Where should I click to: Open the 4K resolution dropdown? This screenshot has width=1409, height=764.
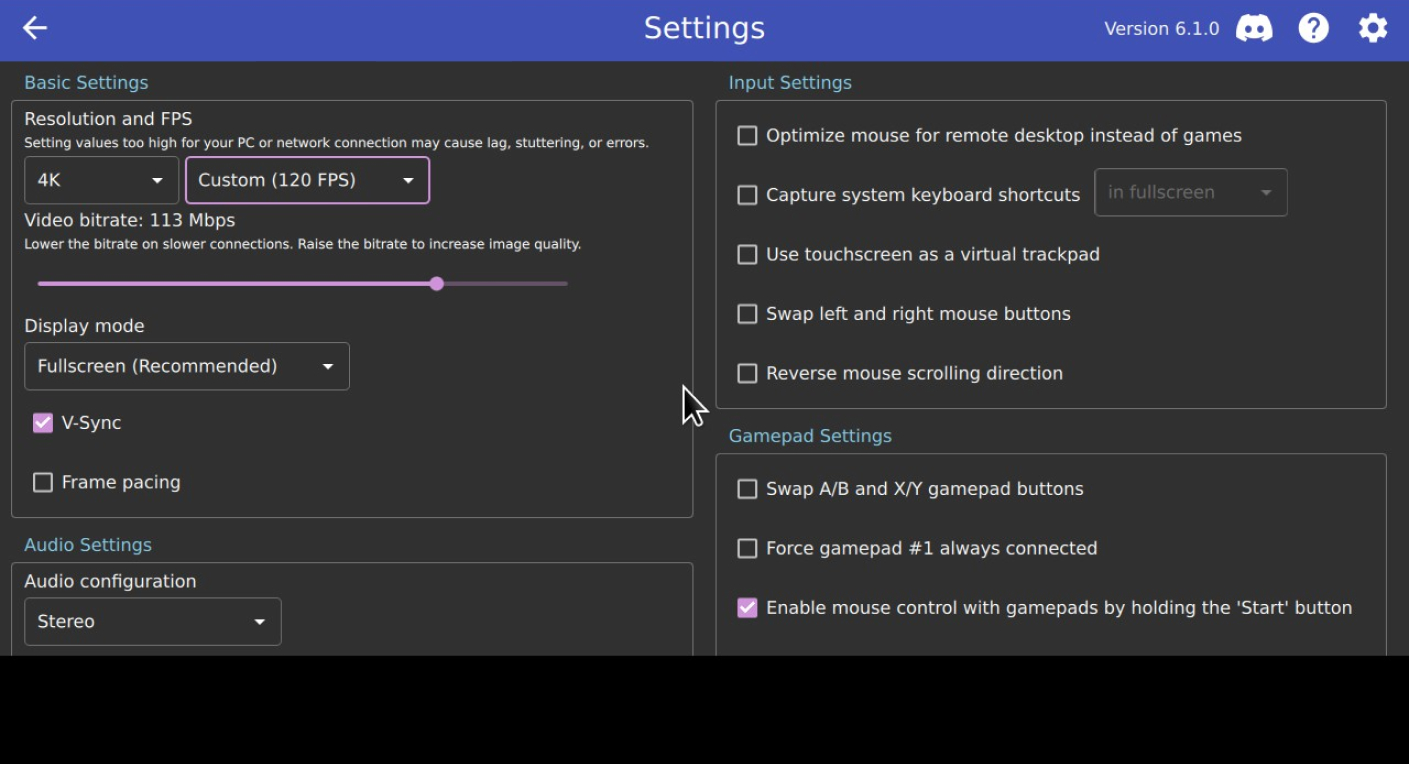pyautogui.click(x=100, y=180)
